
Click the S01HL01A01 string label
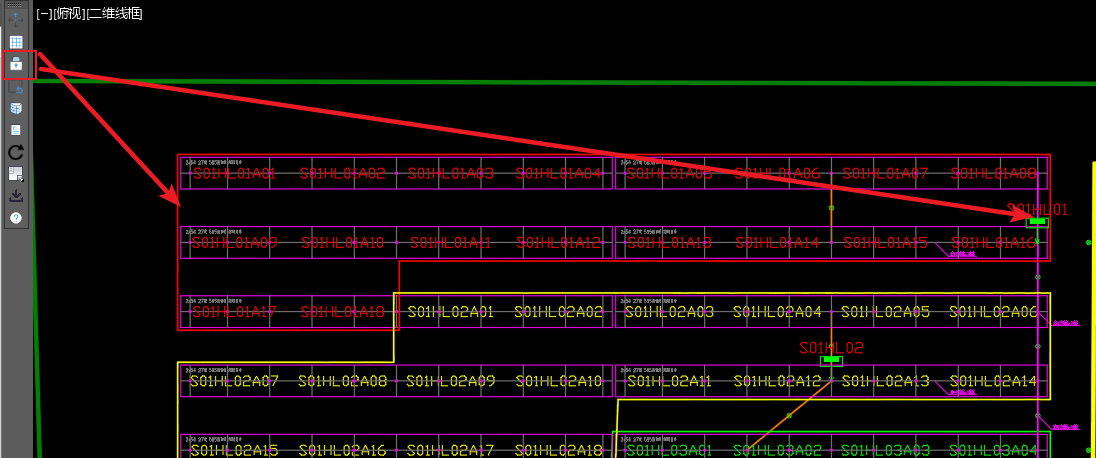pyautogui.click(x=234, y=174)
